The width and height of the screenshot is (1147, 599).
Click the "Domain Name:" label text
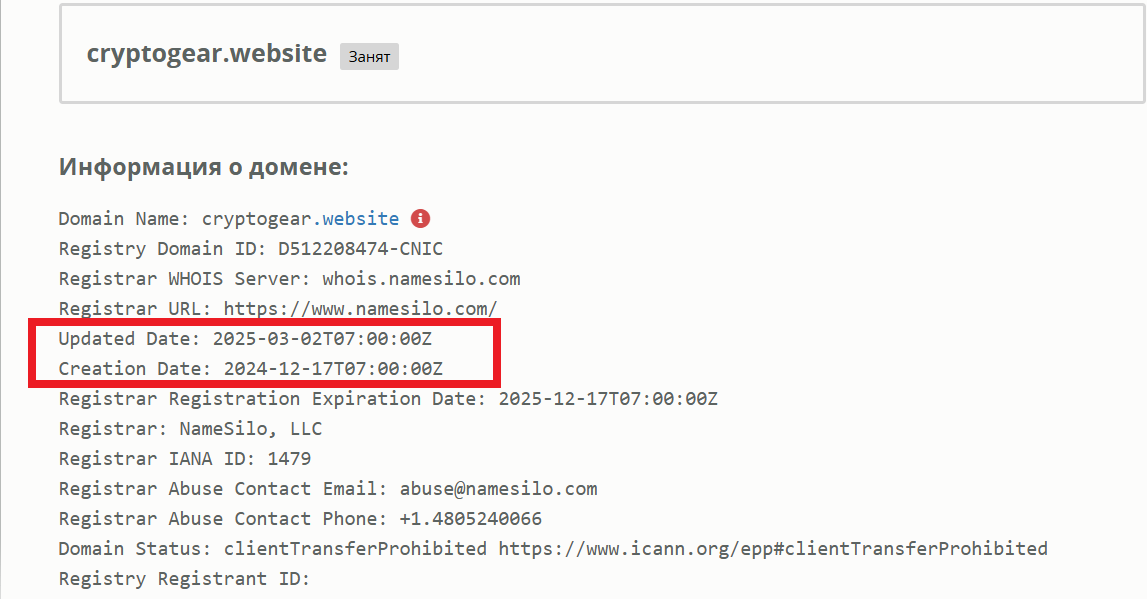point(124,219)
